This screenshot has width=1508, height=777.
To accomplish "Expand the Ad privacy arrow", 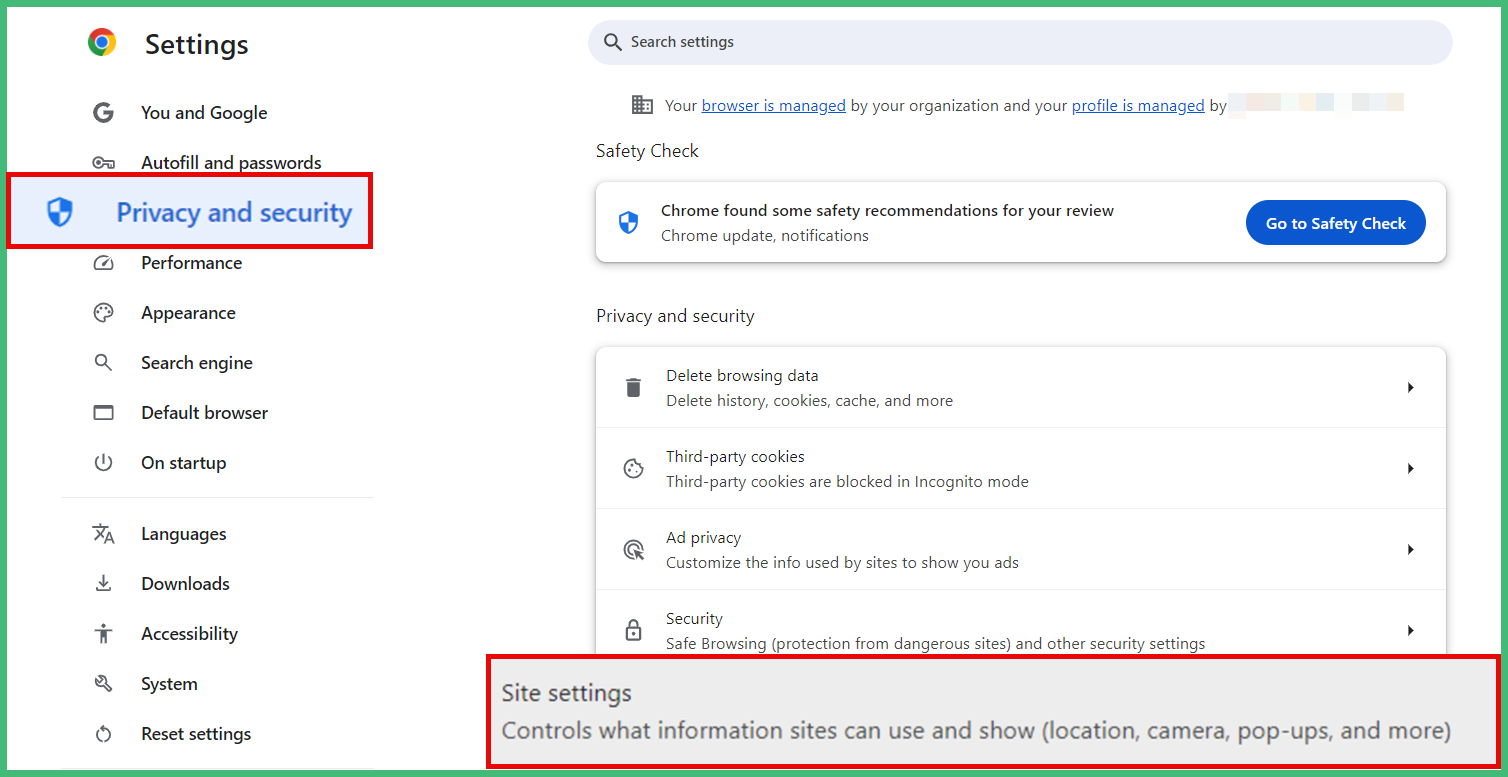I will (1410, 549).
